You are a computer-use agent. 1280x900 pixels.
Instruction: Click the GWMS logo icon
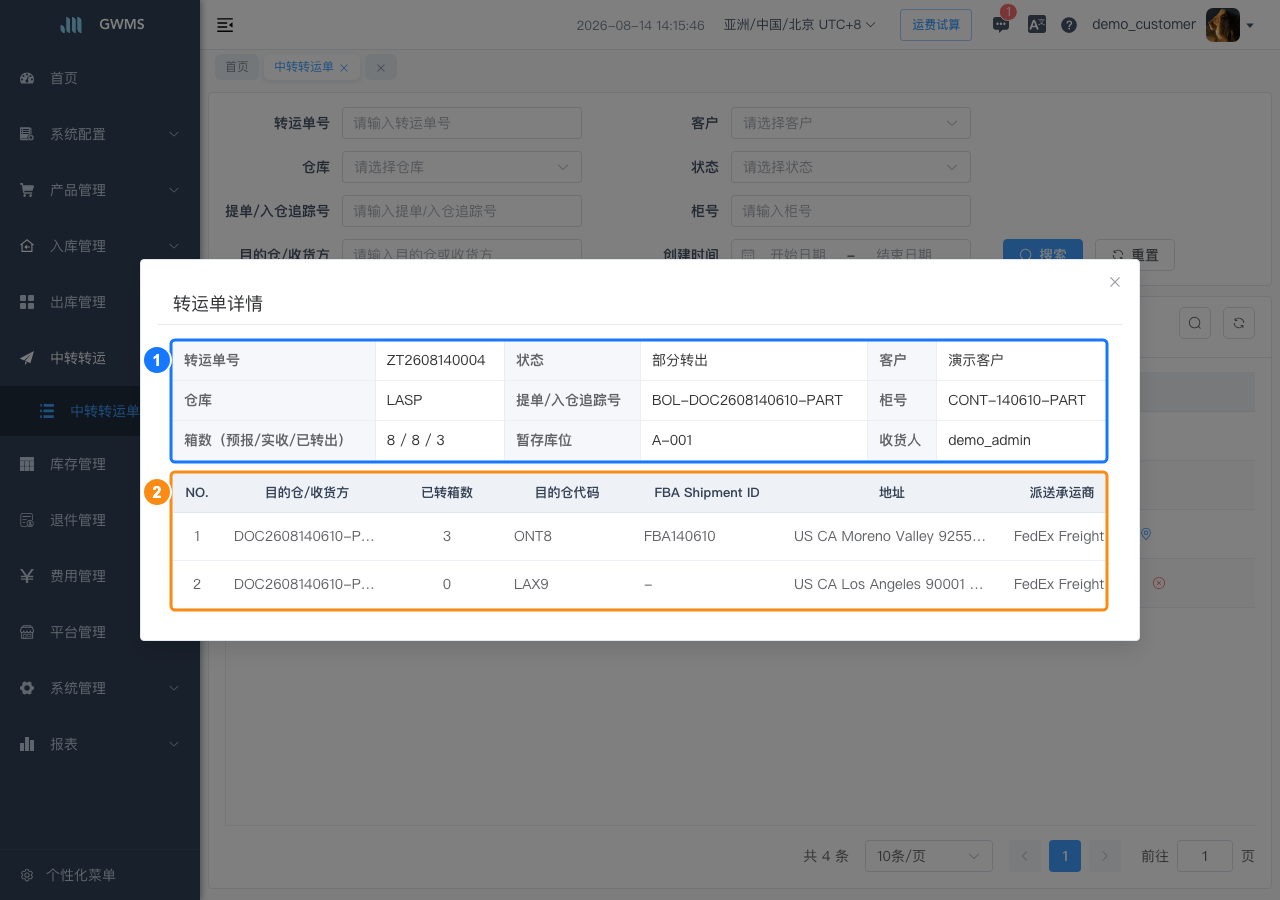pos(71,25)
